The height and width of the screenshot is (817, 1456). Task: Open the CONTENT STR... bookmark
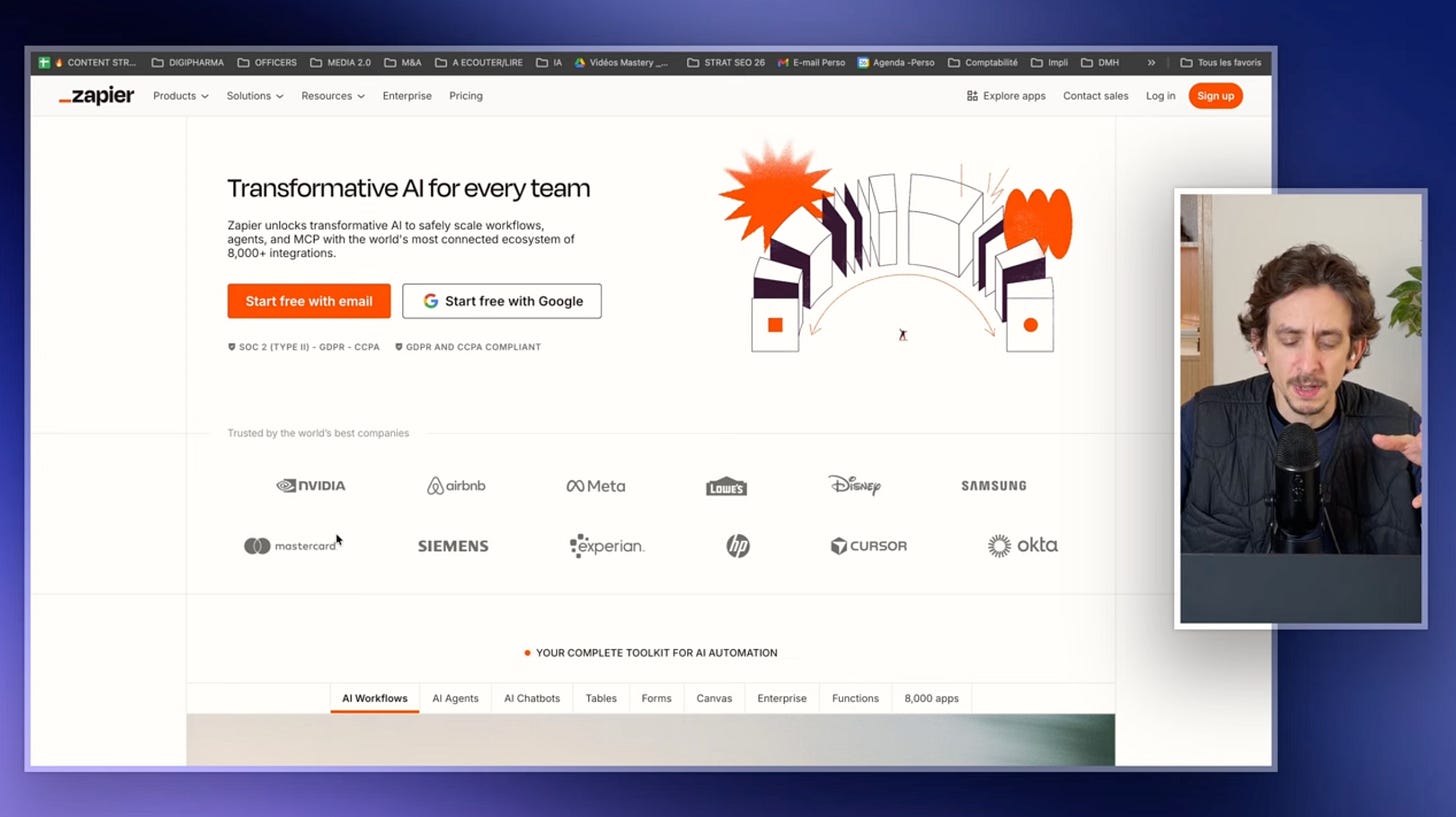coord(95,62)
